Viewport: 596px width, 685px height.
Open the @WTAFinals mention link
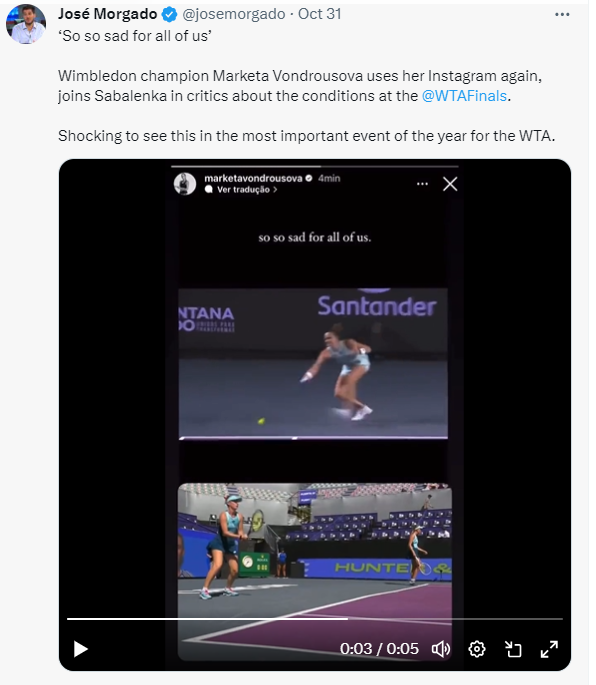[x=464, y=96]
